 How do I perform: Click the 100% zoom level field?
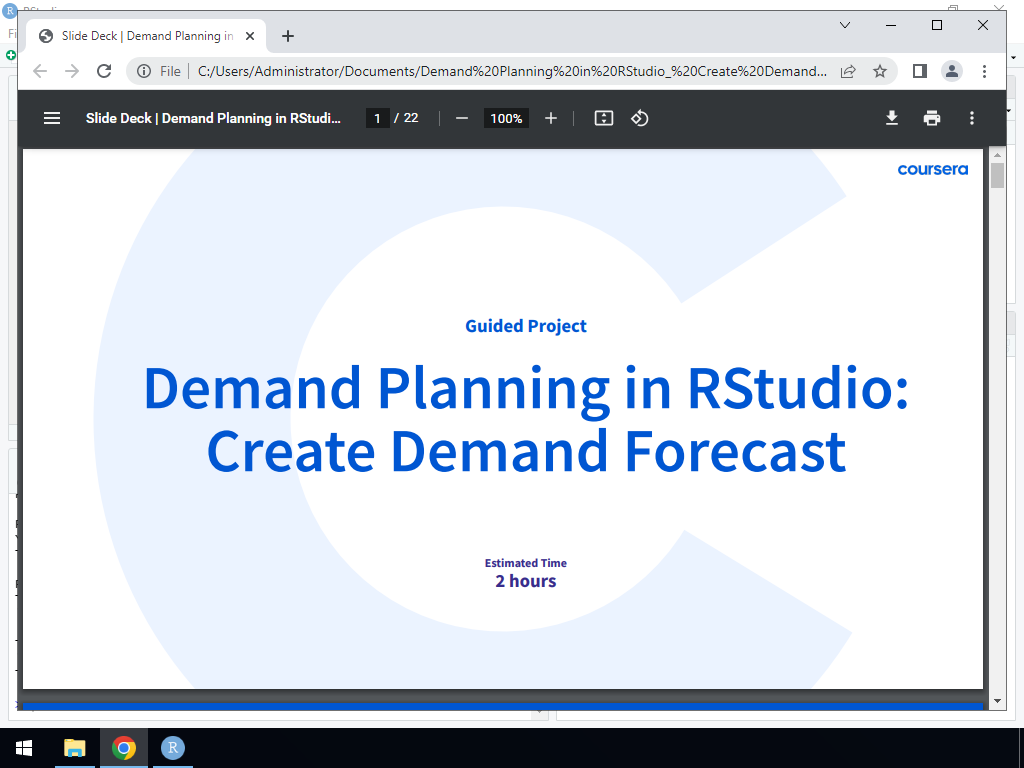point(506,118)
